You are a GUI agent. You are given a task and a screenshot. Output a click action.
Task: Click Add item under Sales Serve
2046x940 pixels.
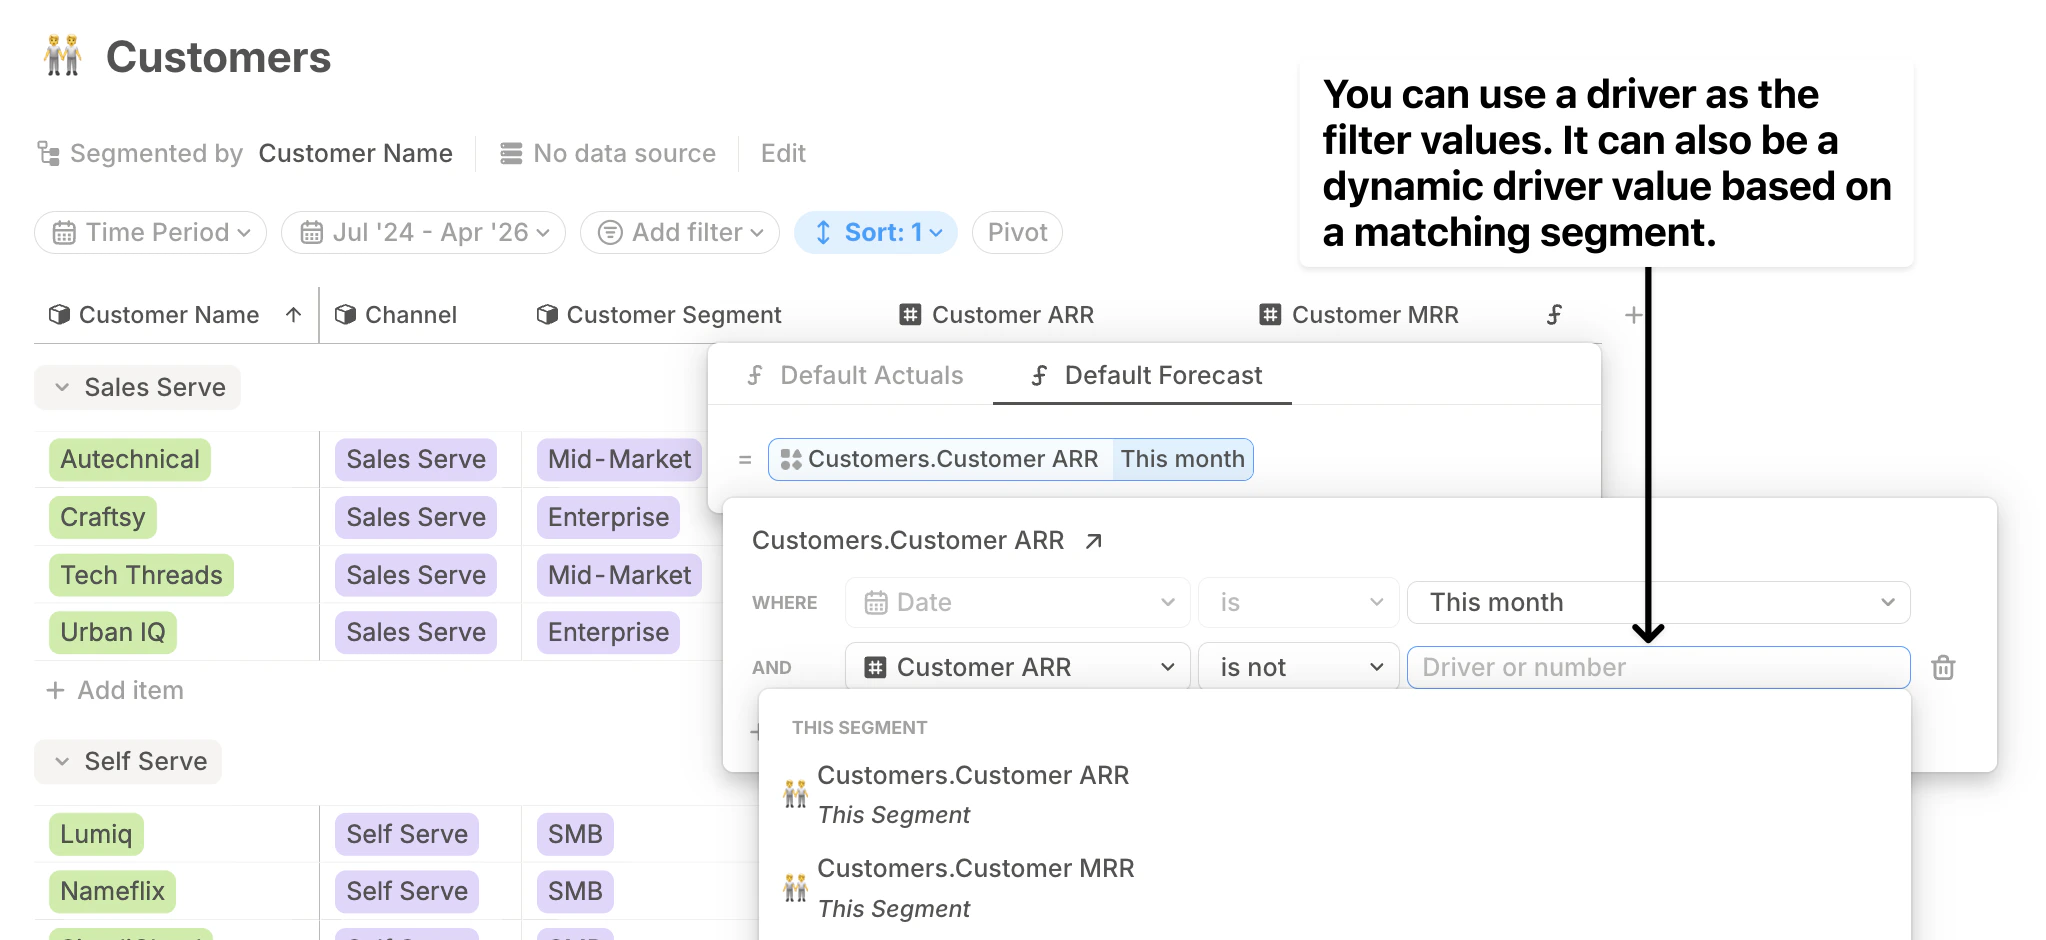115,690
